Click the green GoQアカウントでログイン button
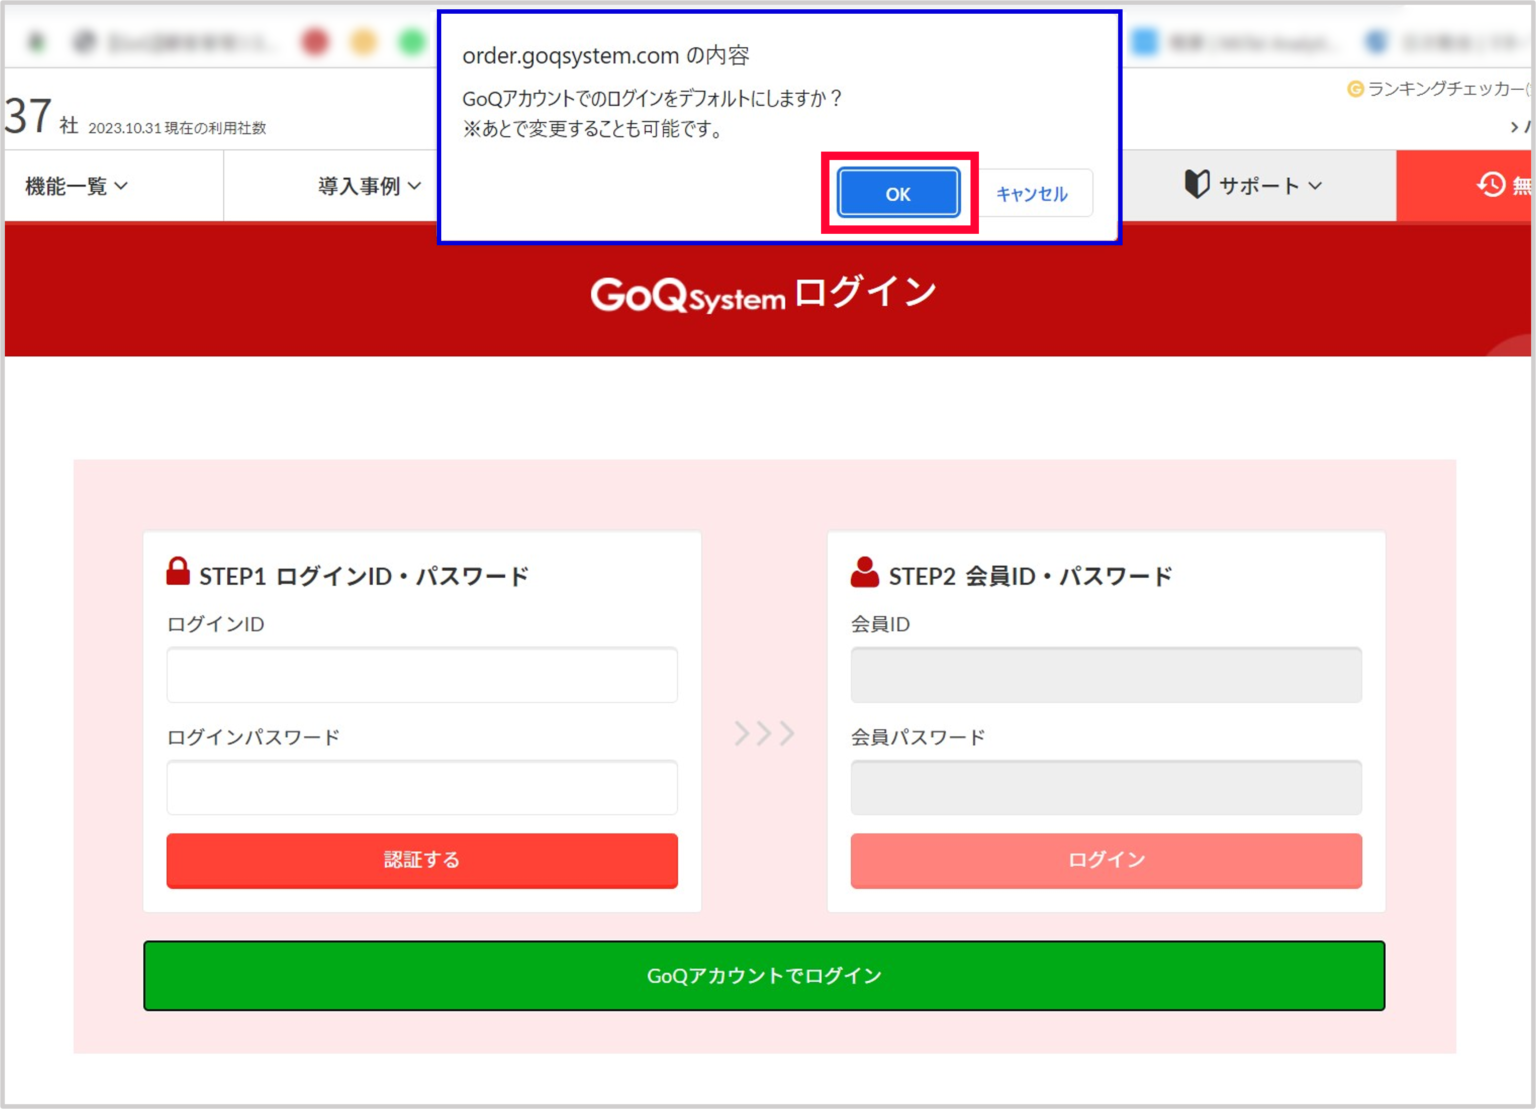Screen dimensions: 1536x1109 pos(763,975)
